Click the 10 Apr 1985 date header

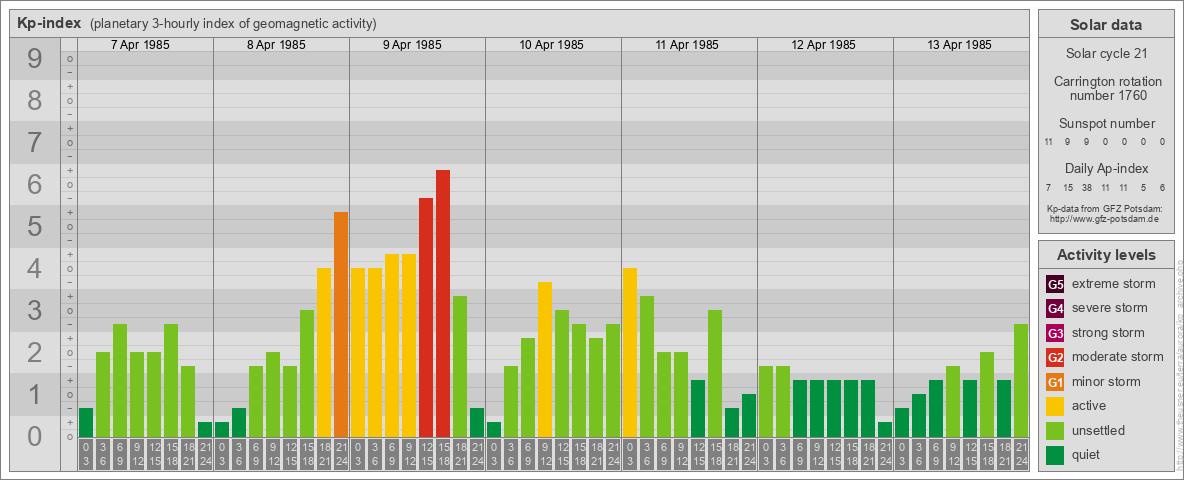click(x=551, y=45)
